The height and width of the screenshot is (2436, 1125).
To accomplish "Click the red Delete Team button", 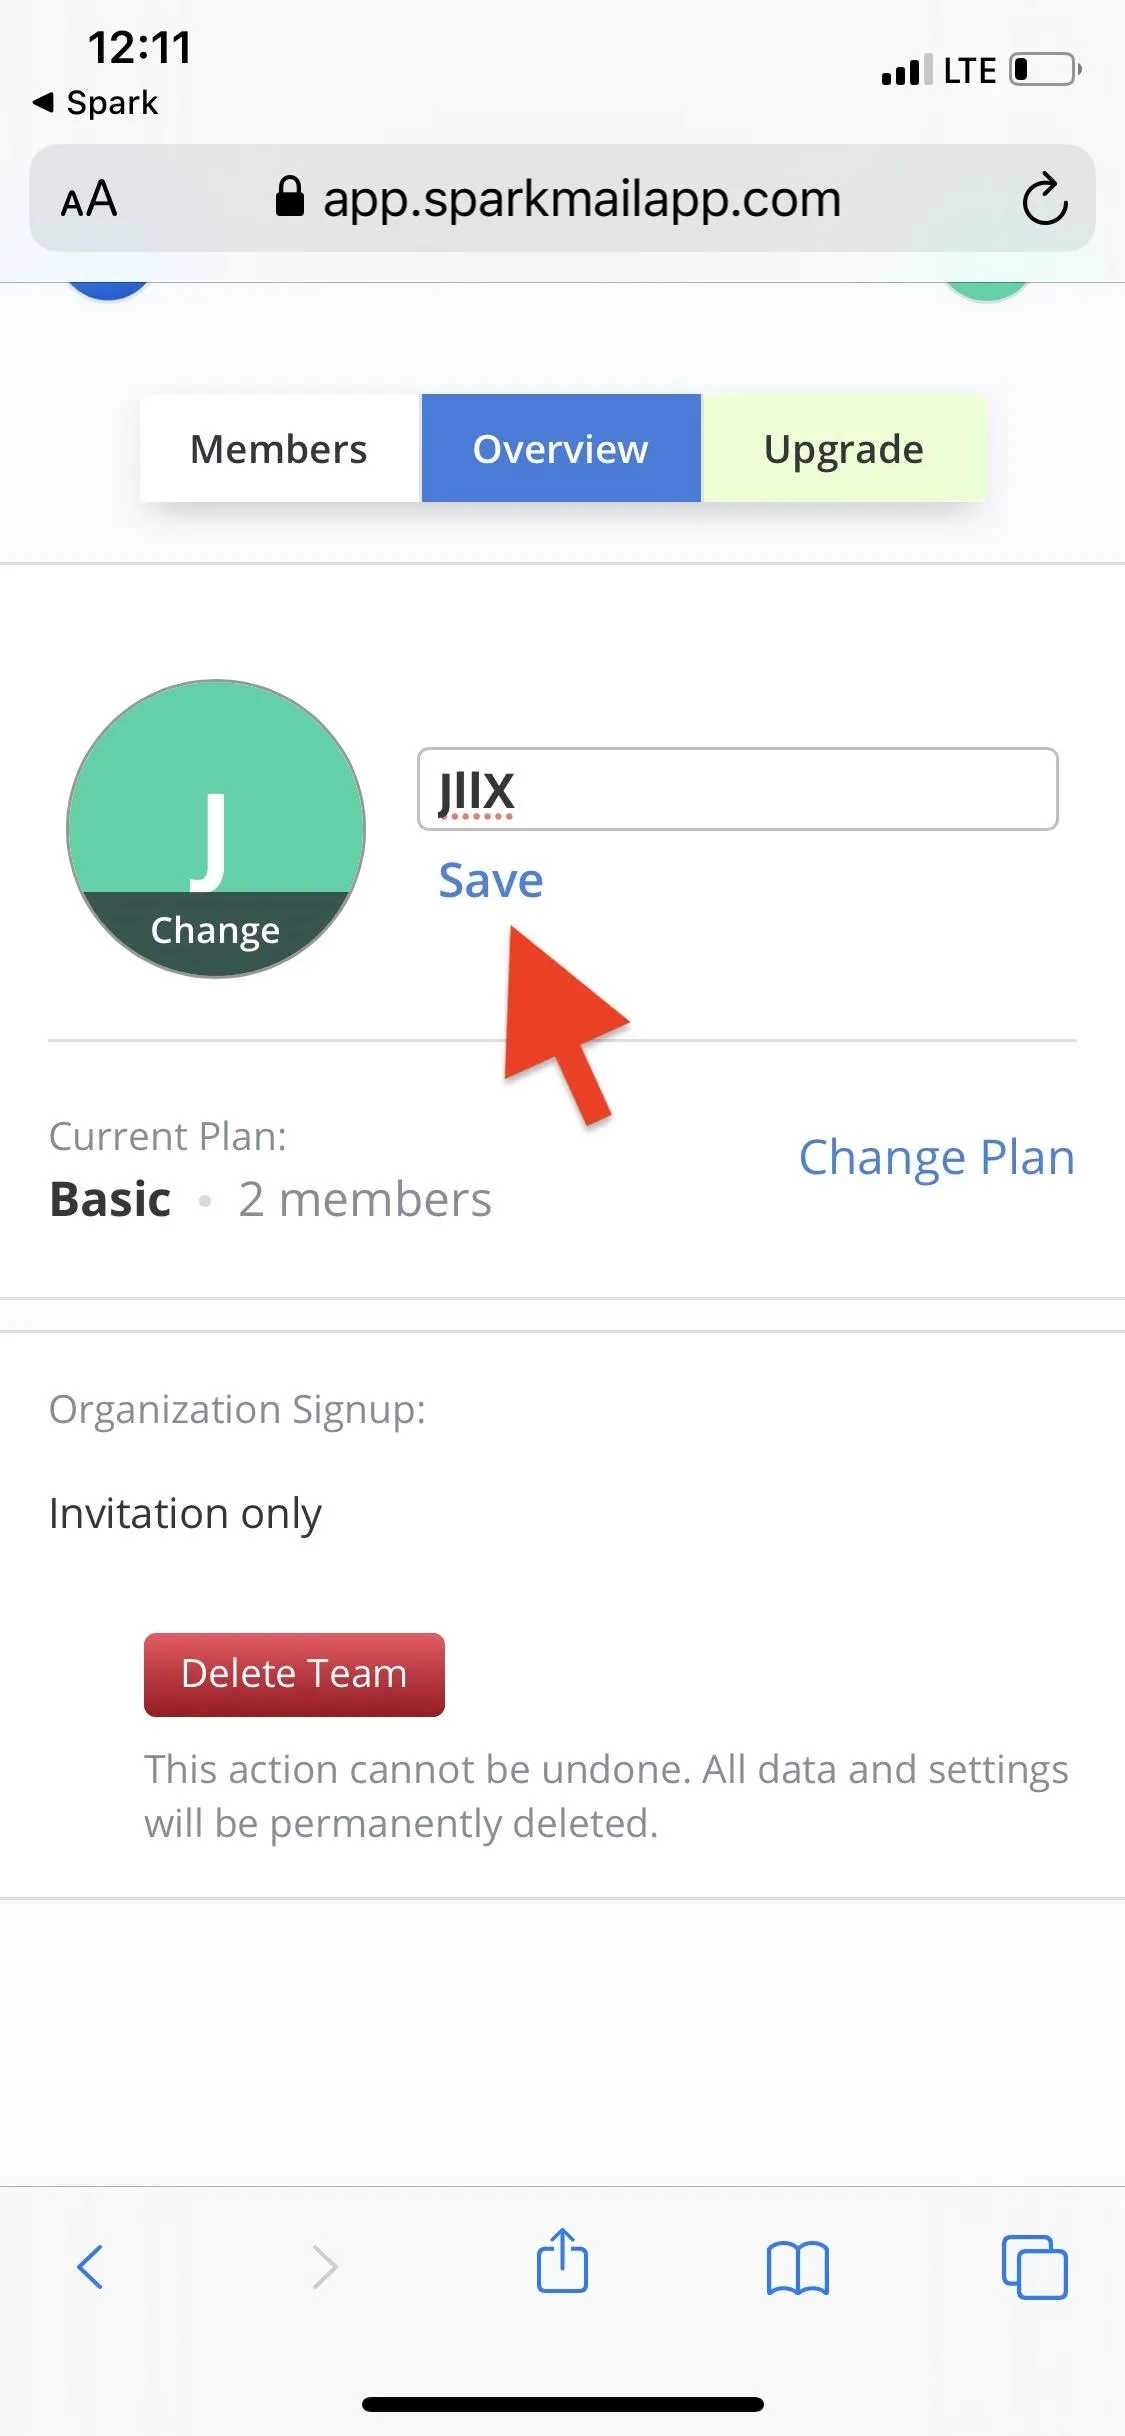I will coord(294,1674).
